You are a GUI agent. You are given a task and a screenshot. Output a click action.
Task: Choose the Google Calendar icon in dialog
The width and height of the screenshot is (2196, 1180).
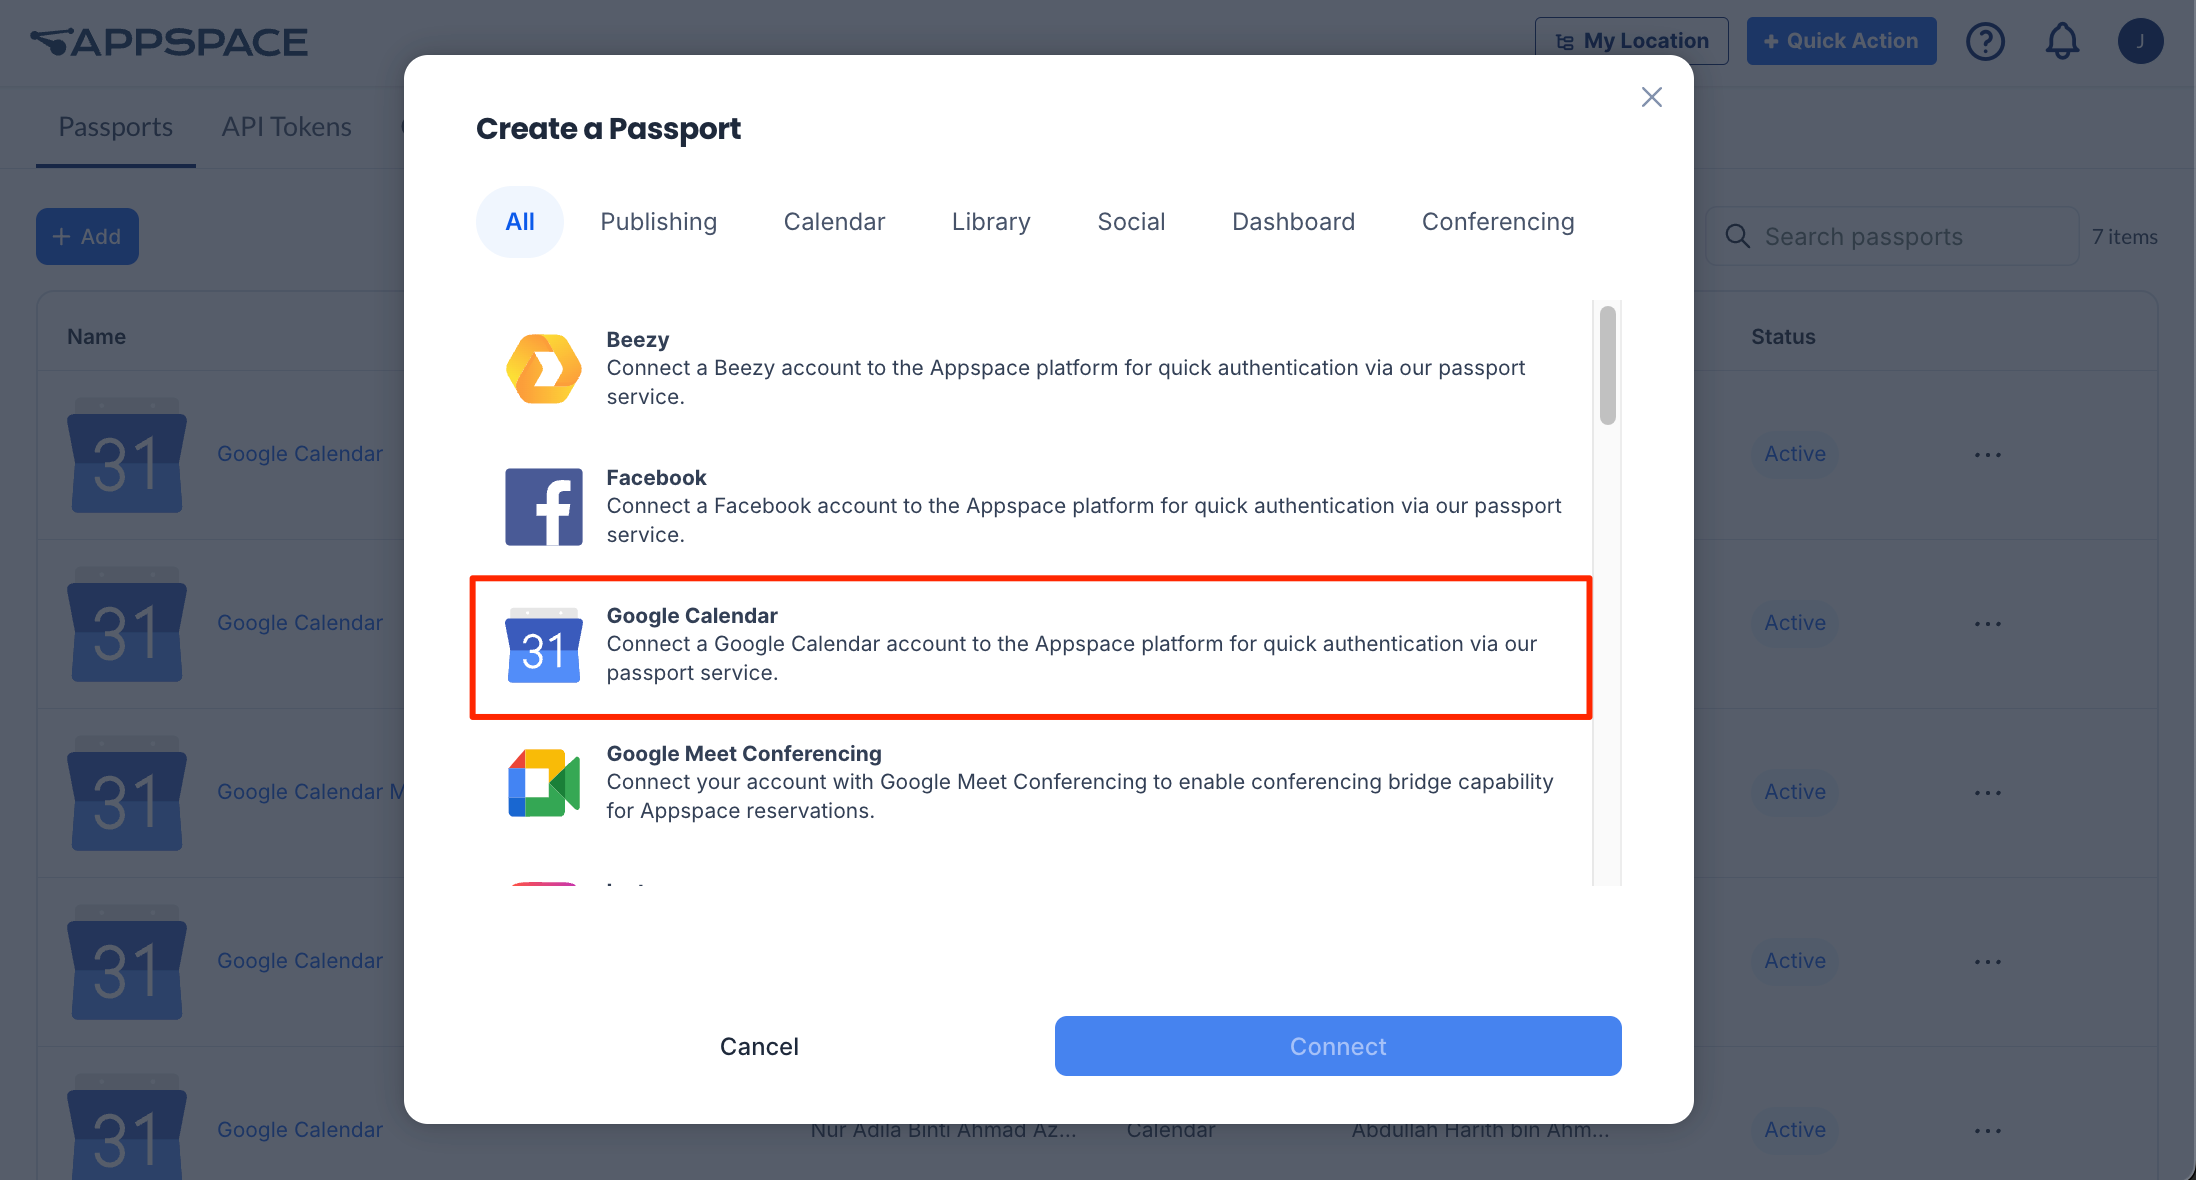pyautogui.click(x=543, y=645)
